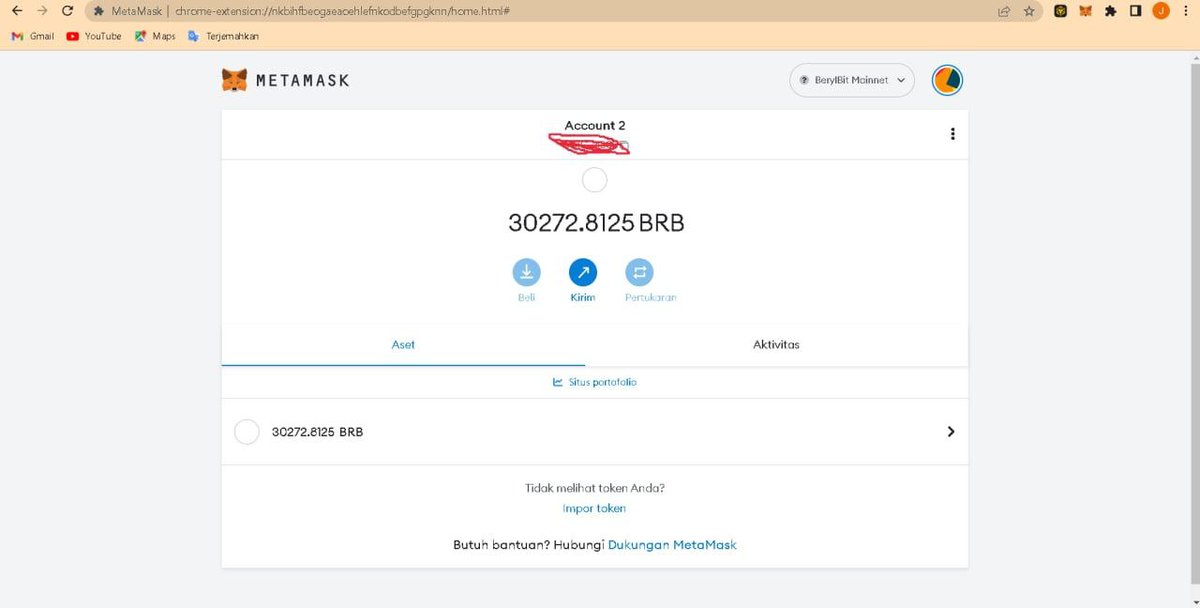The height and width of the screenshot is (608, 1200).
Task: Open the 30272.8125 BRB asset row
Action: (x=595, y=432)
